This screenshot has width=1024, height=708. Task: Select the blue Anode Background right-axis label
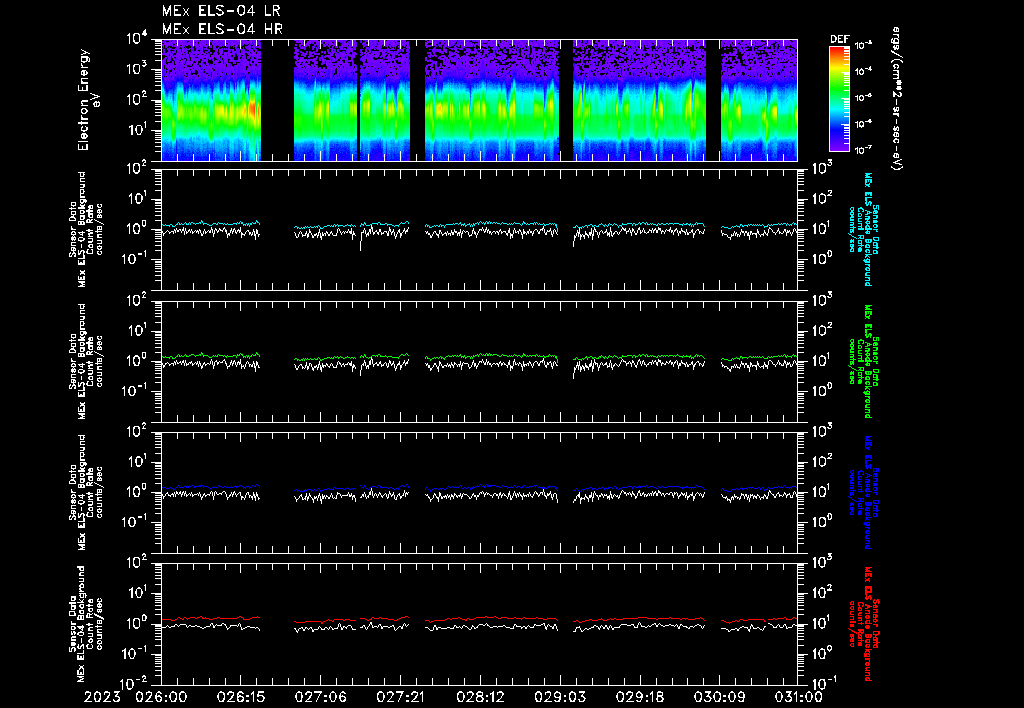tap(863, 493)
